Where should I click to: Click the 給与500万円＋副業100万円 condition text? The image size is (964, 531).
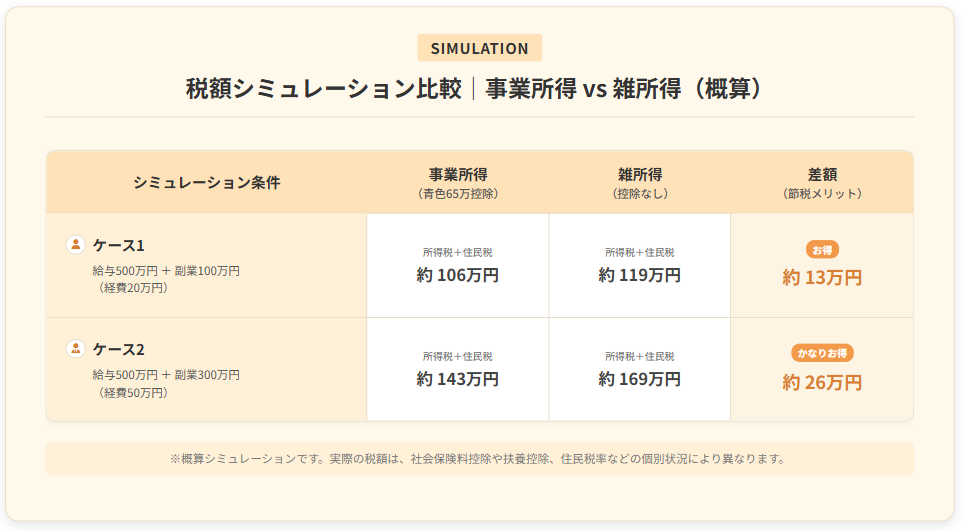coord(166,271)
